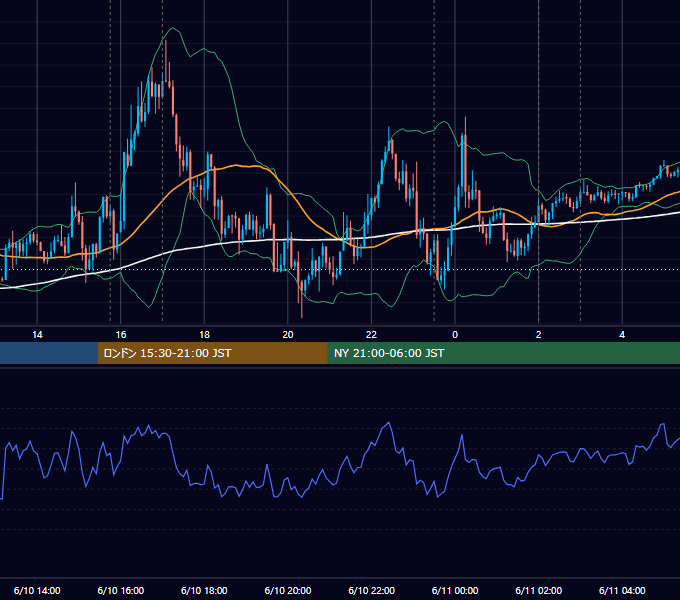Screen dimensions: 680x600
Task: Click the 22 hour axis label
Action: (x=371, y=335)
